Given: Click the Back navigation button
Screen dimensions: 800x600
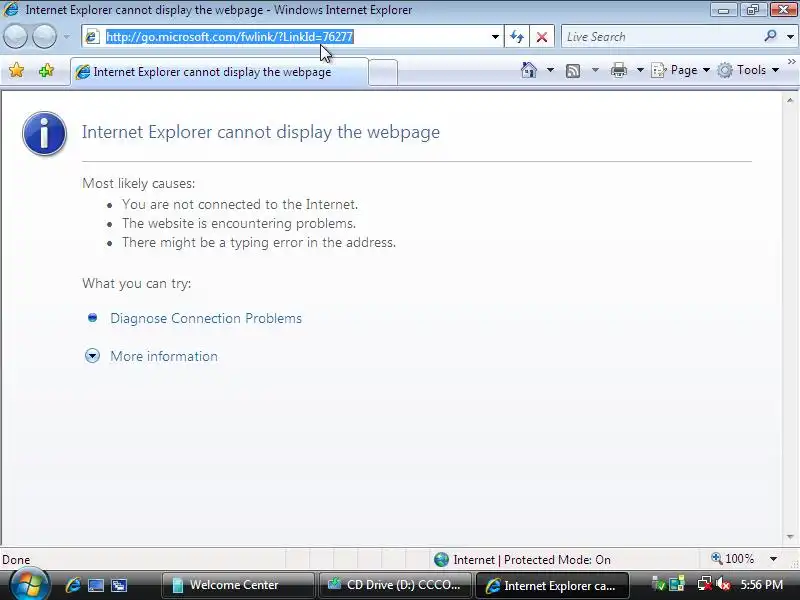Looking at the screenshot, I should tap(15, 37).
